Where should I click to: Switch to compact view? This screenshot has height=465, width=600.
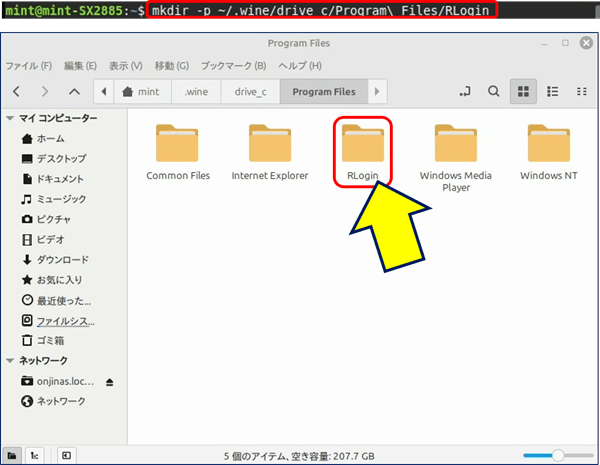coord(581,91)
